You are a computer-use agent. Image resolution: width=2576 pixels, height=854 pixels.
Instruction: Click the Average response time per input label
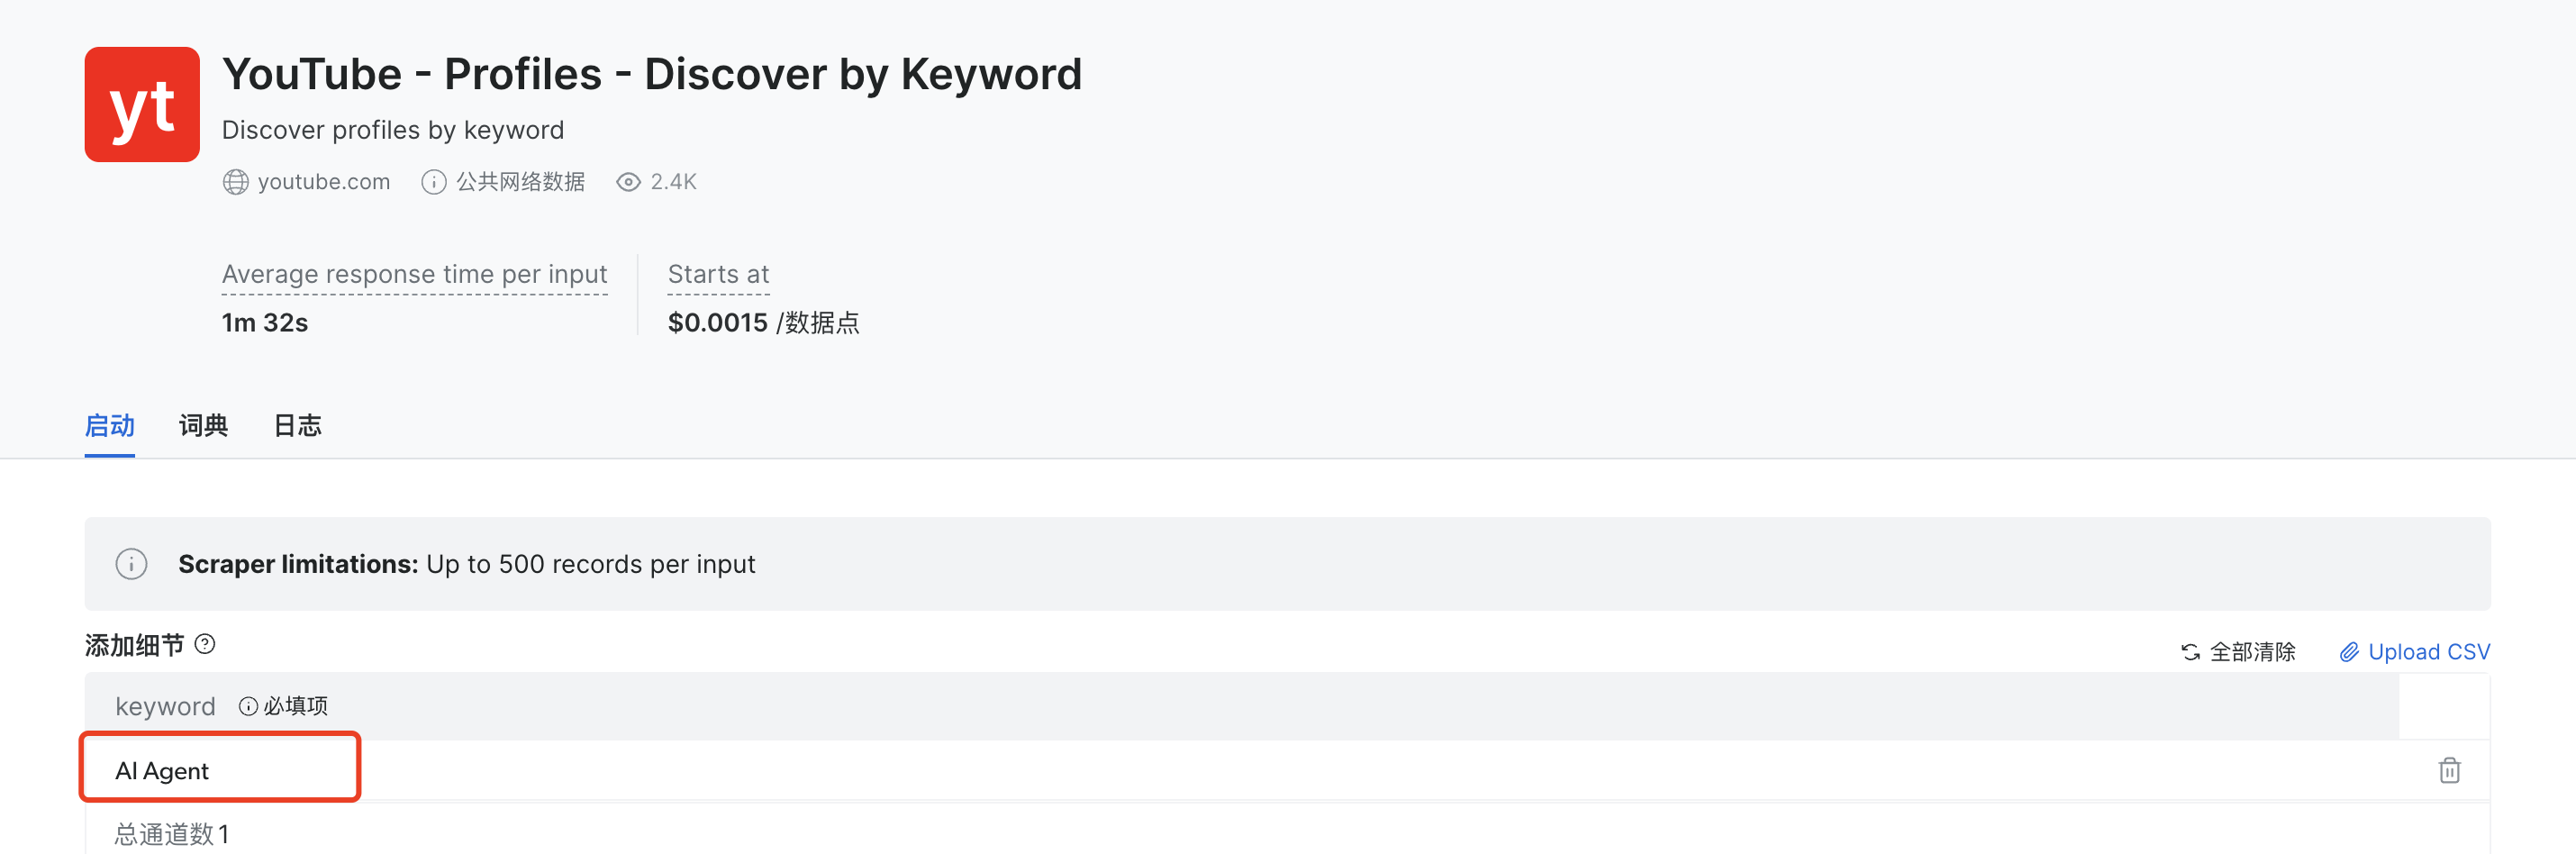click(x=414, y=274)
